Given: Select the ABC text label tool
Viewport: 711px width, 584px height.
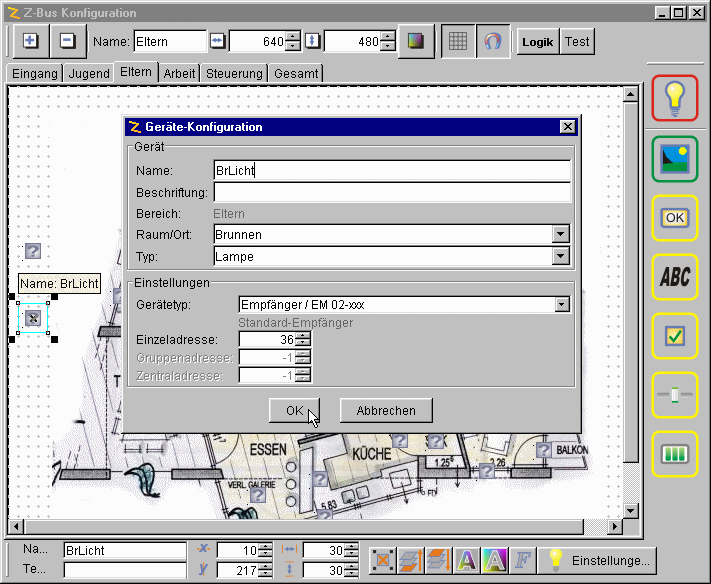Looking at the screenshot, I should click(675, 277).
